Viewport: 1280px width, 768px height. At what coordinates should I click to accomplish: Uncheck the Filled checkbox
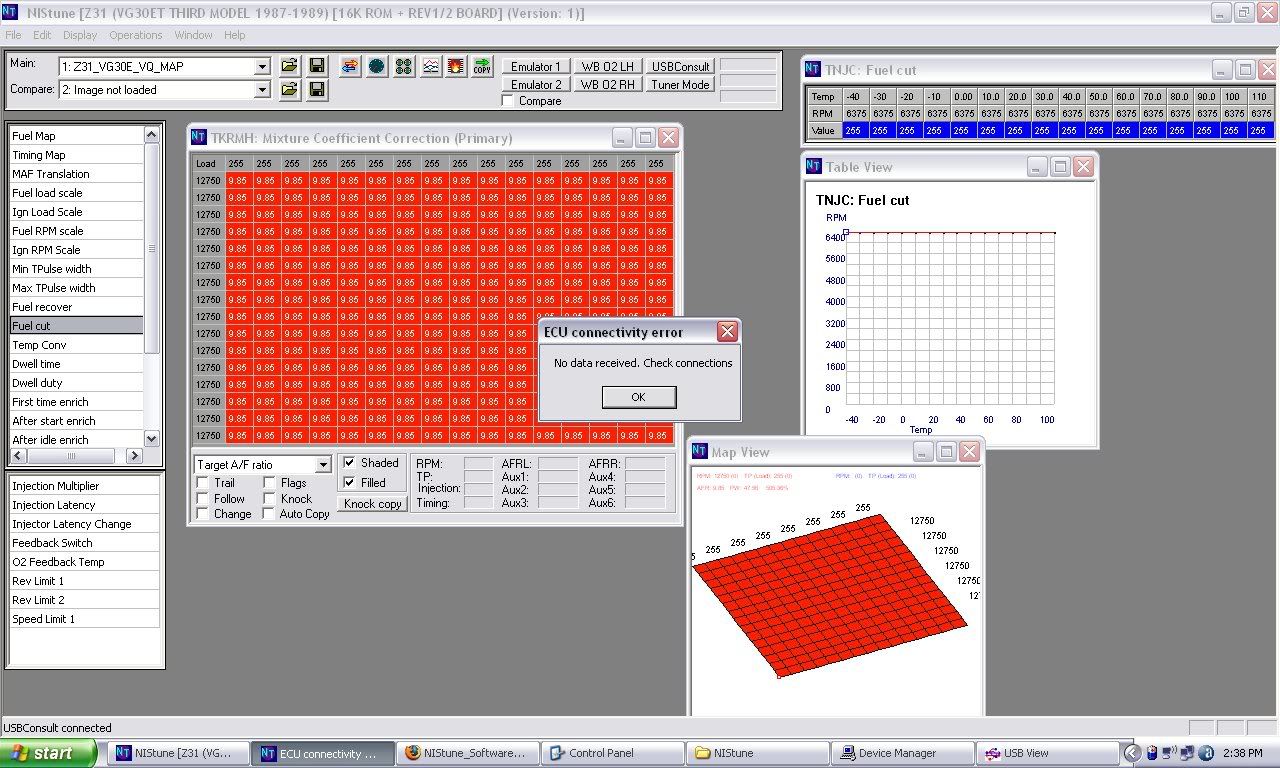(x=348, y=483)
